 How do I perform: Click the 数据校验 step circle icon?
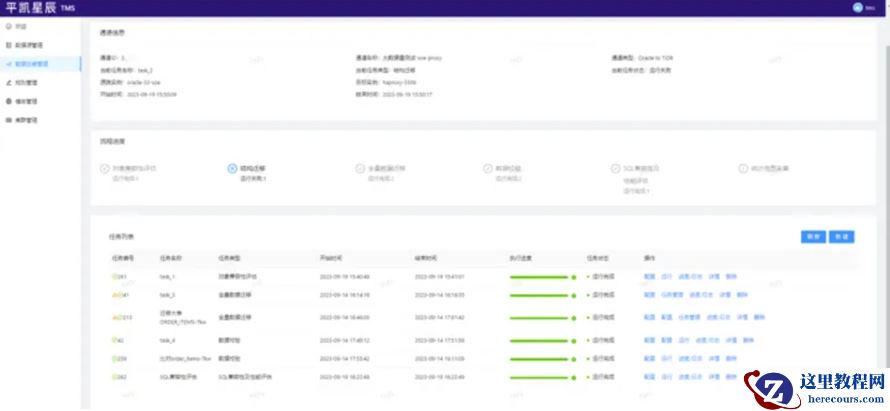click(488, 169)
